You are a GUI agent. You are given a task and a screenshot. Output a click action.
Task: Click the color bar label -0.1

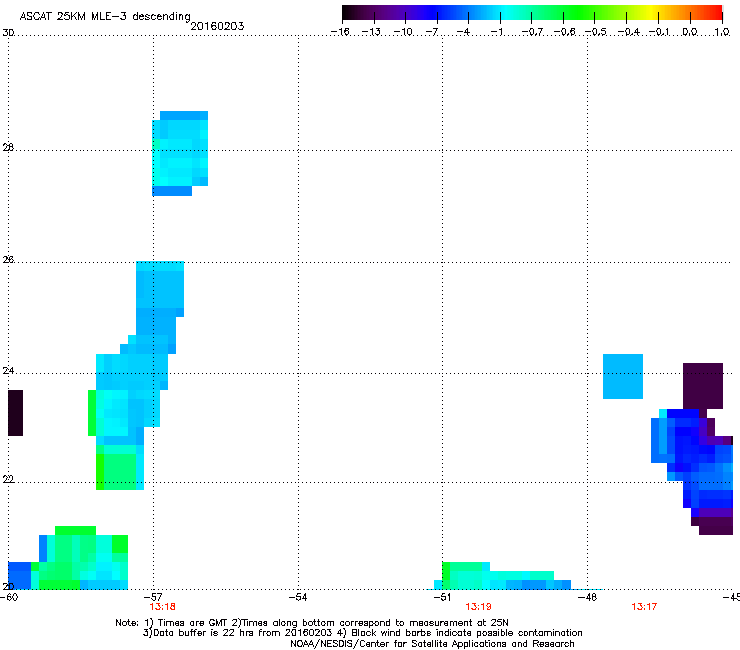660,32
